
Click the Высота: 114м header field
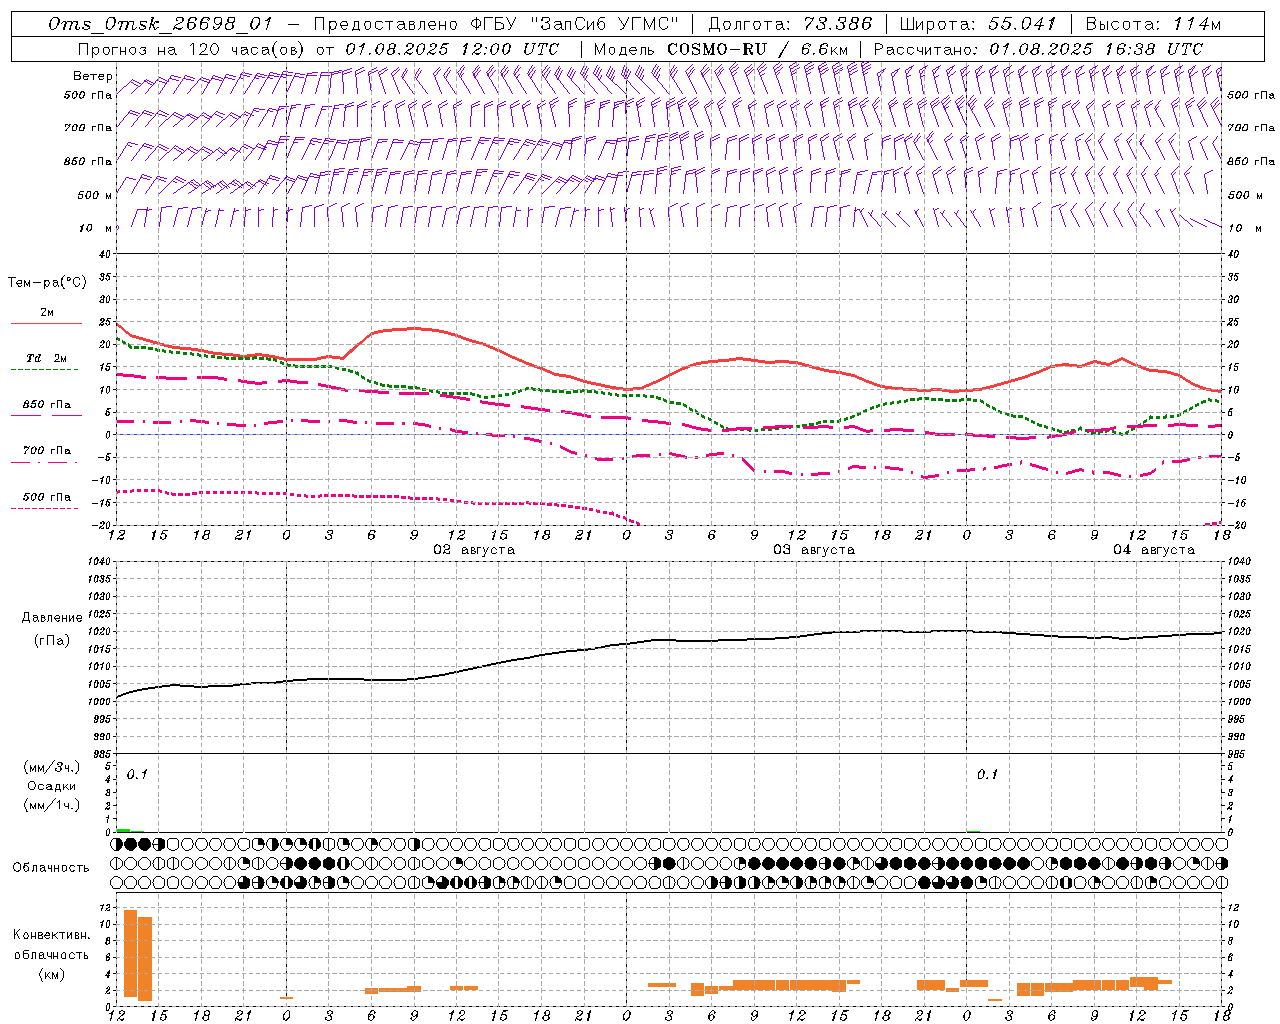[x=1153, y=24]
